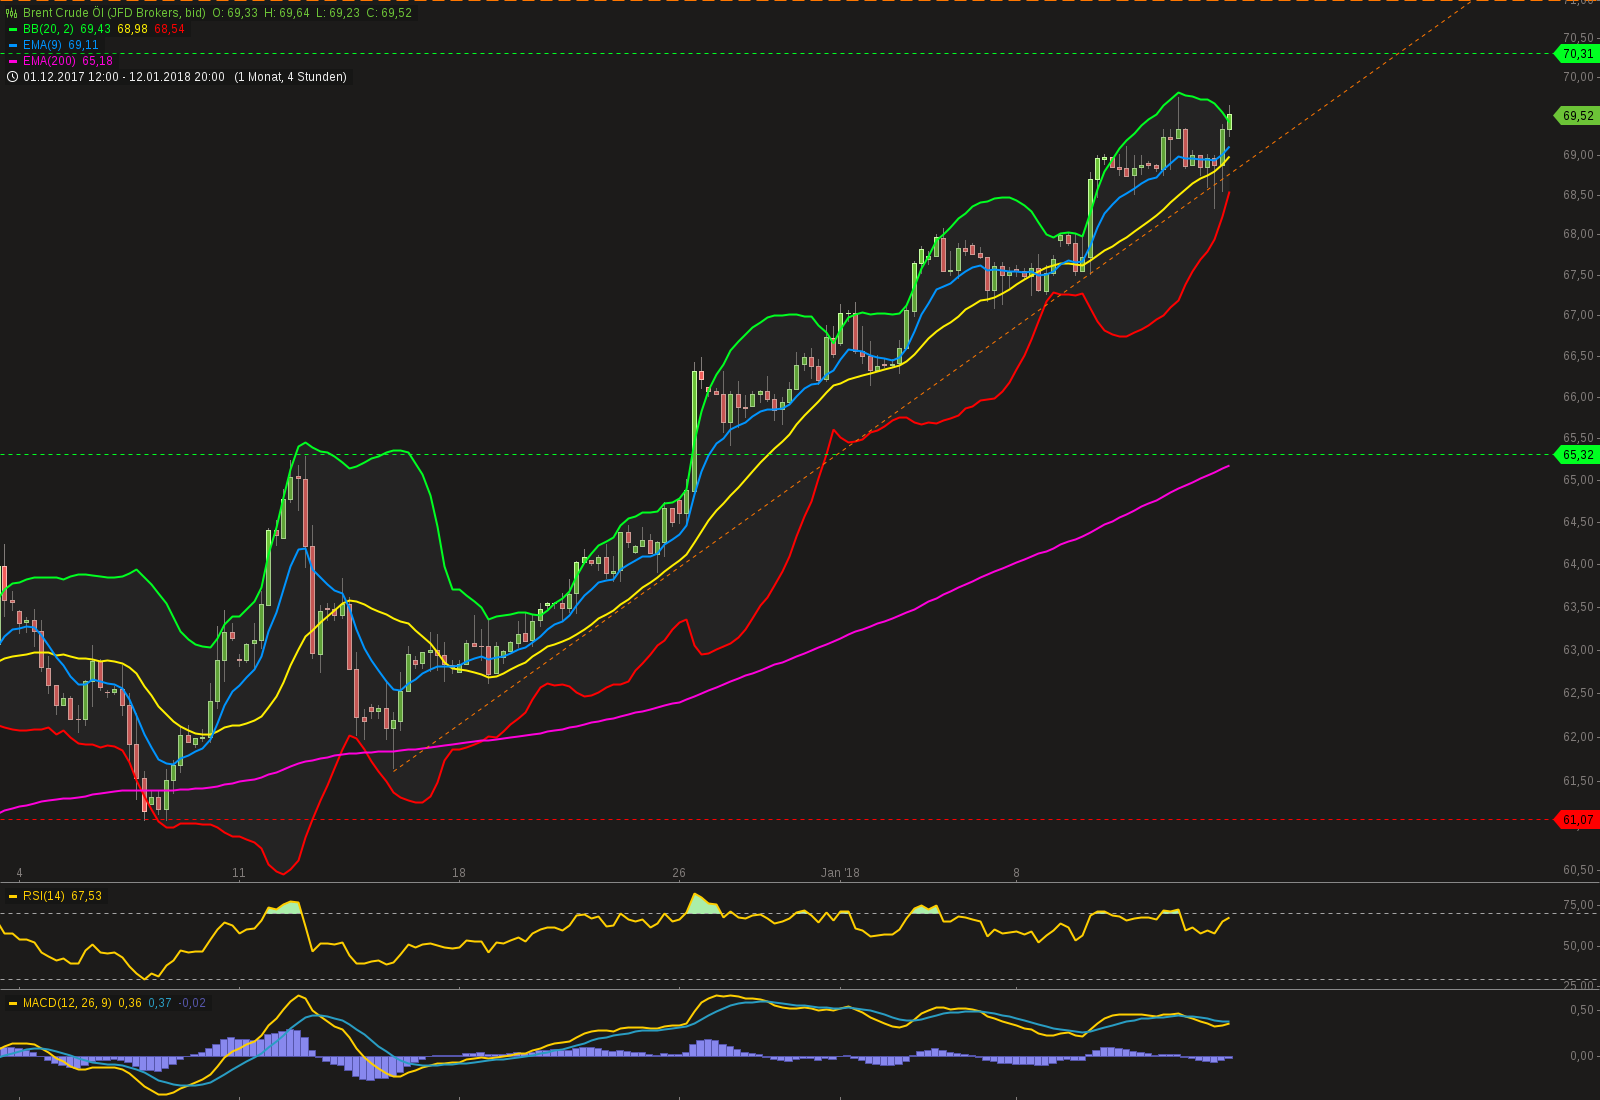Viewport: 1600px width, 1100px height.
Task: Select the 'EMA(200)' indicator label
Action: (49, 61)
